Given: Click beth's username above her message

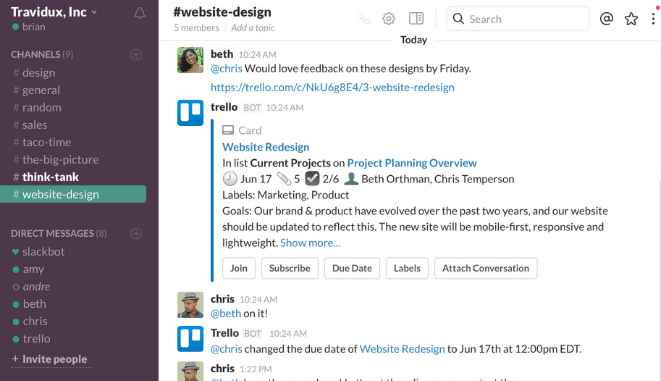Looking at the screenshot, I should click(x=222, y=54).
